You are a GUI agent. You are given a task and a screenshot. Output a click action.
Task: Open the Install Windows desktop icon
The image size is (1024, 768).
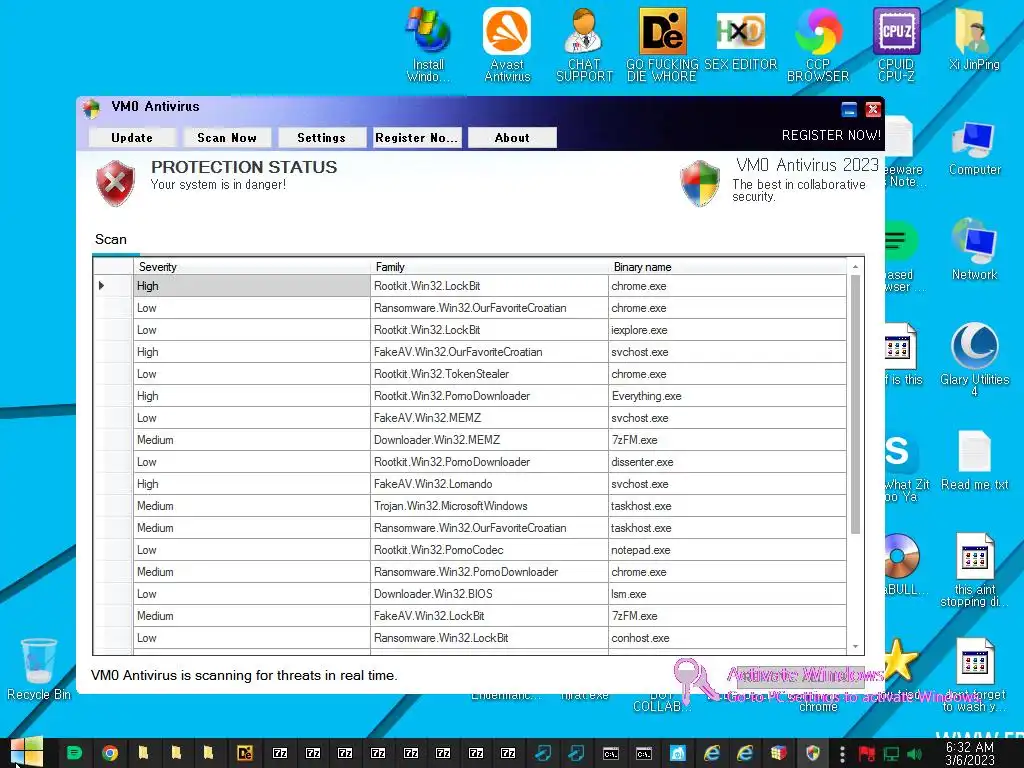[428, 44]
